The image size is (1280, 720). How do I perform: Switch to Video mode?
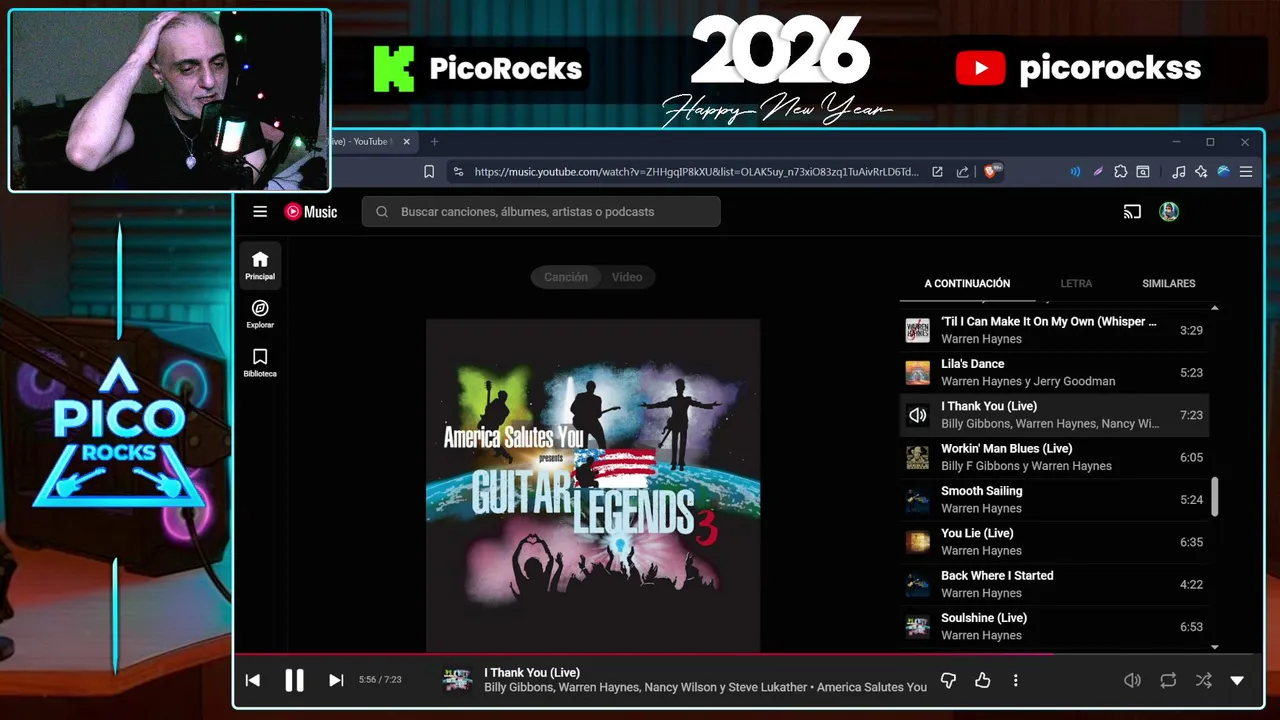click(627, 277)
